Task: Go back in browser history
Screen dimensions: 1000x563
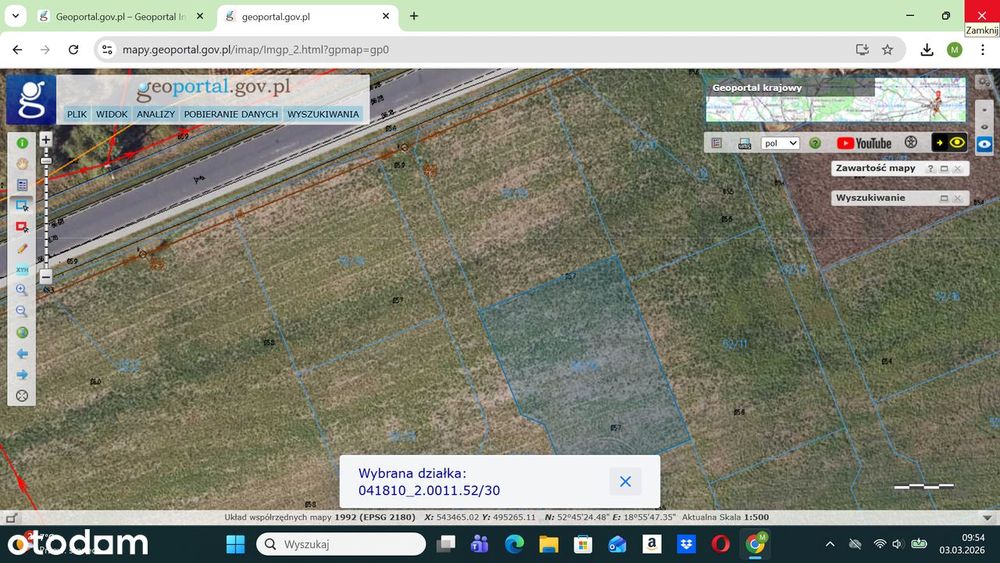Action: pos(17,49)
